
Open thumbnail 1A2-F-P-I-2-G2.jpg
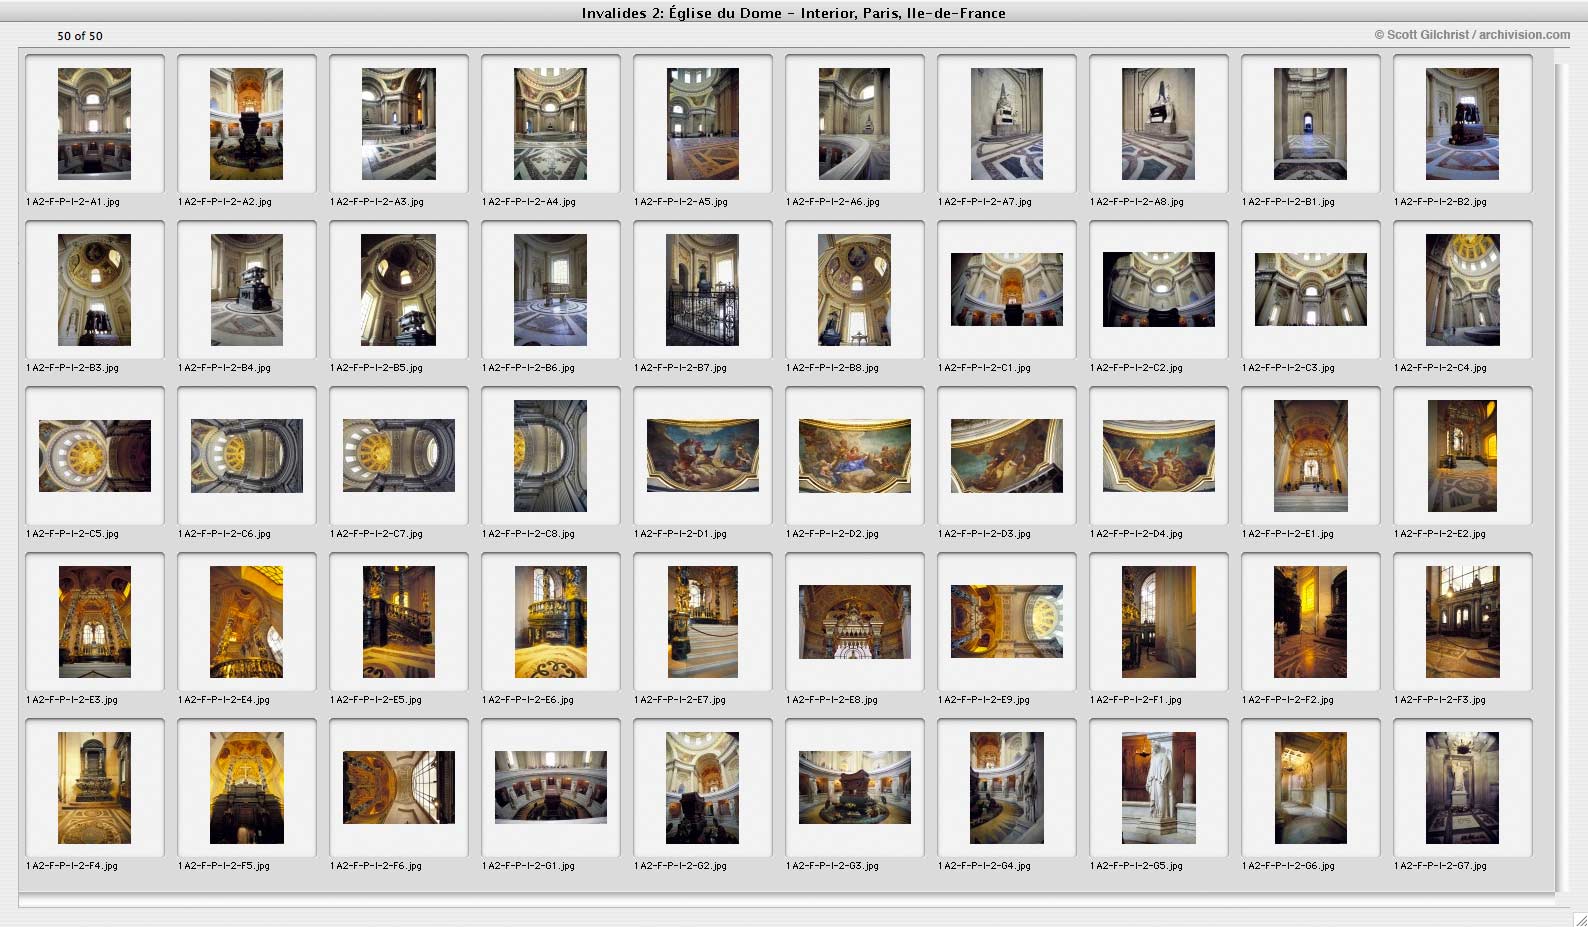(703, 788)
